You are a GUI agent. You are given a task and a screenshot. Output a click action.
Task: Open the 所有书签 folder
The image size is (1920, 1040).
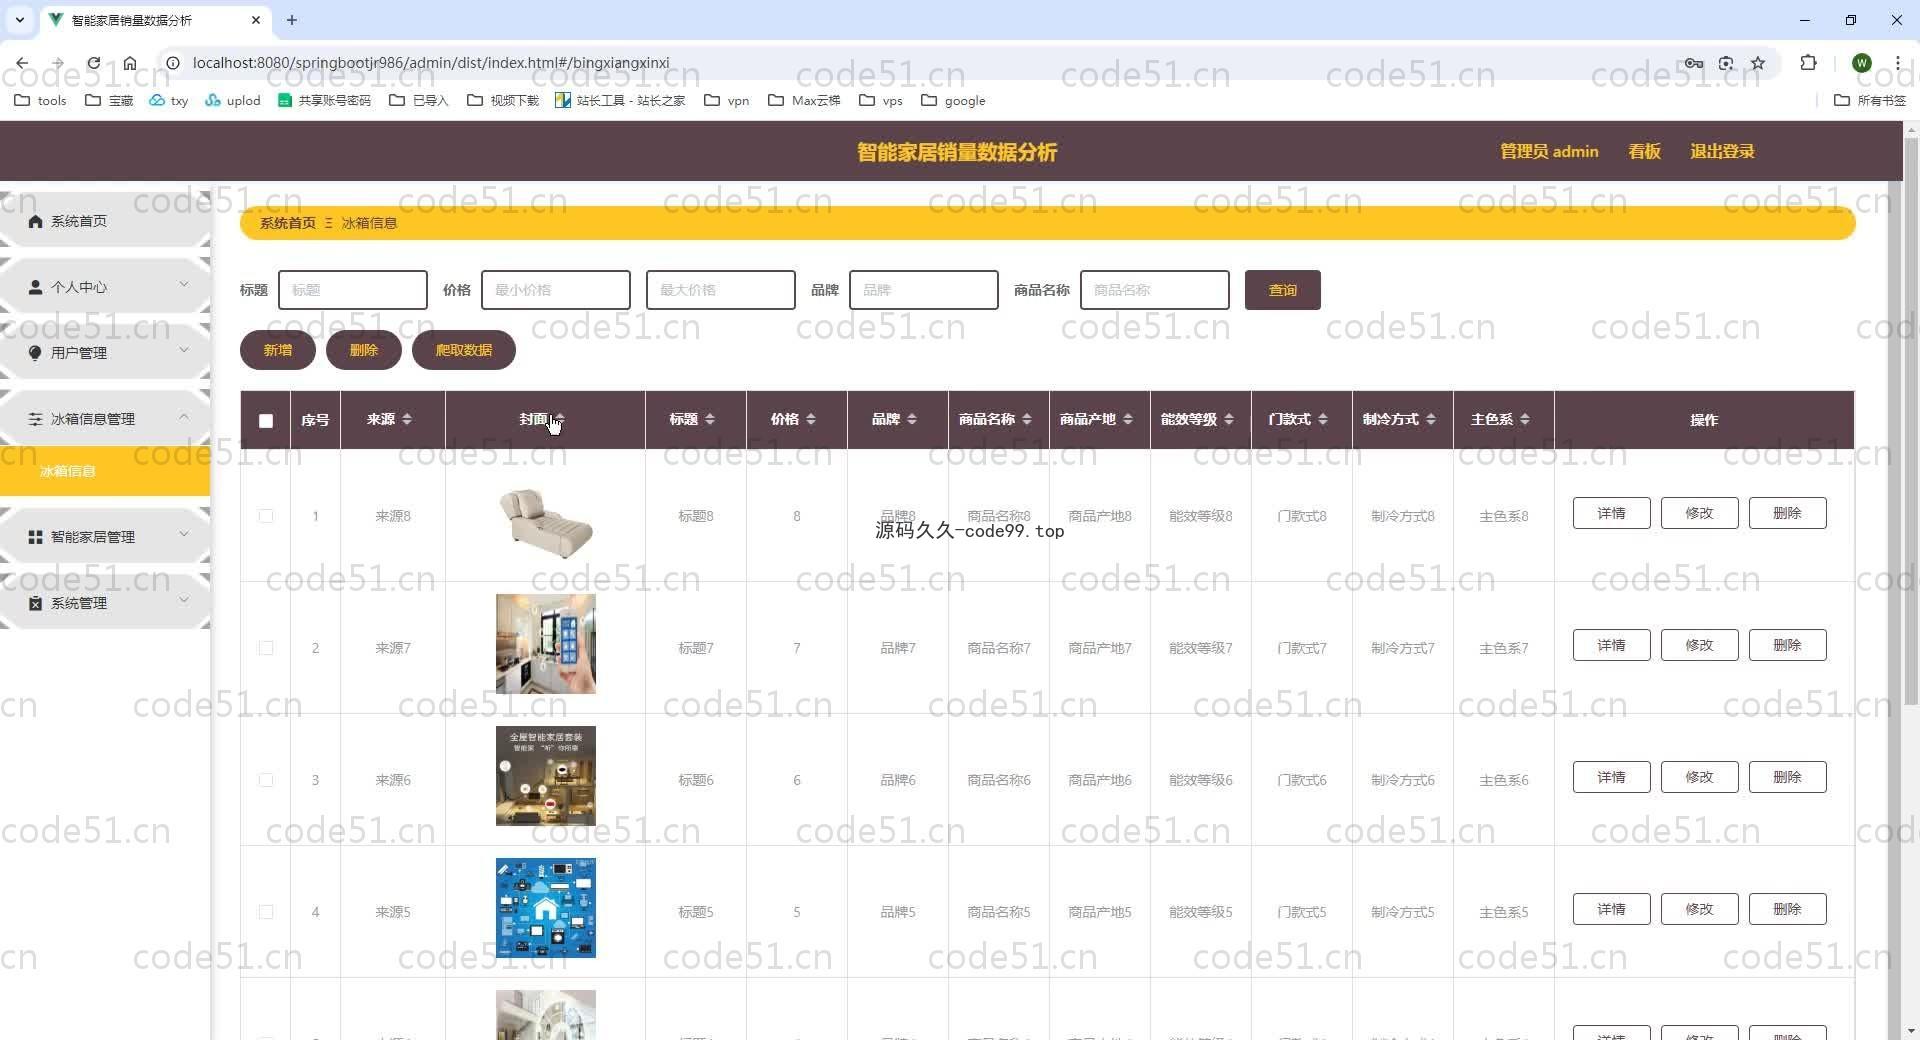[x=1870, y=100]
